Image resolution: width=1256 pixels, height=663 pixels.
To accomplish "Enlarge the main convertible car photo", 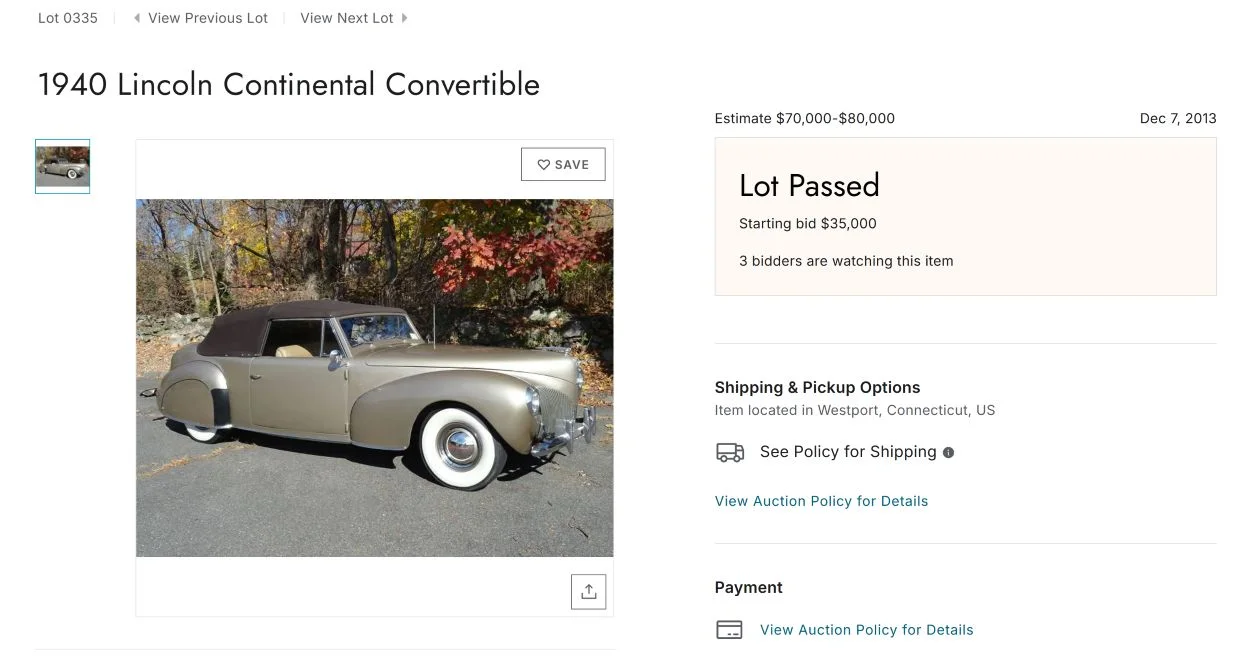I will click(374, 377).
